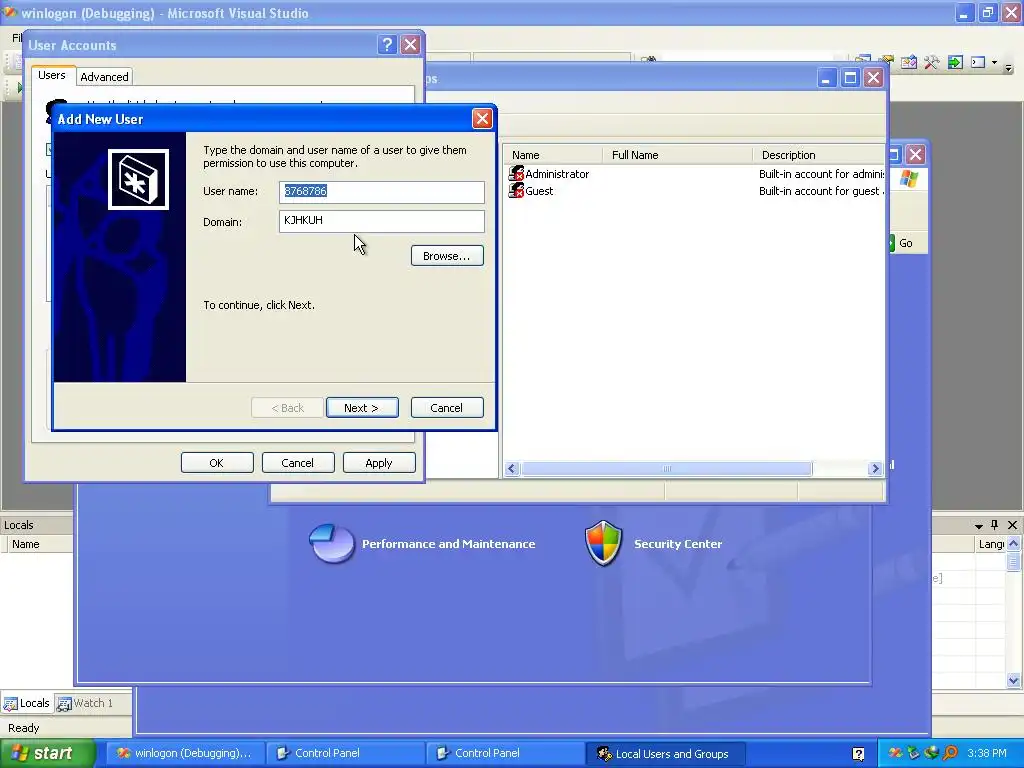The height and width of the screenshot is (768, 1024).
Task: Restore down the Visual Studio window
Action: click(x=988, y=12)
